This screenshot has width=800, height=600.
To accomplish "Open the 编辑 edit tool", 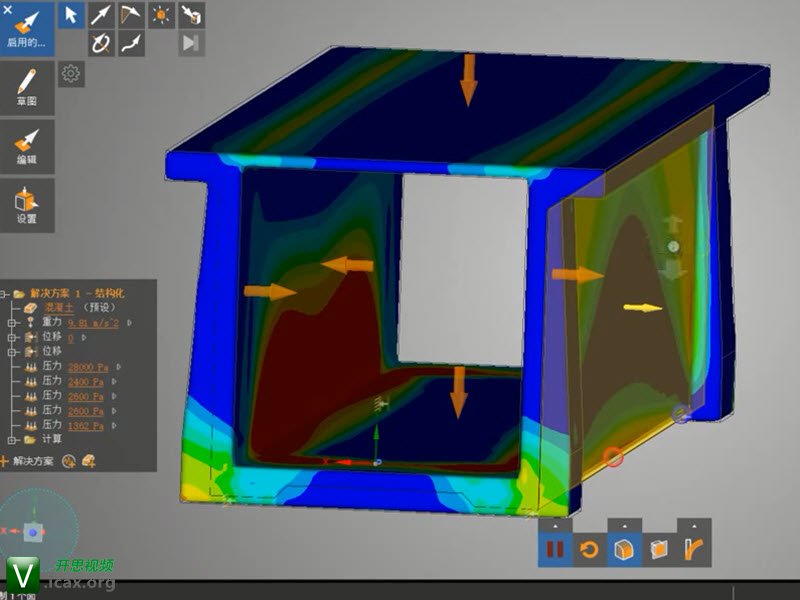I will [27, 145].
